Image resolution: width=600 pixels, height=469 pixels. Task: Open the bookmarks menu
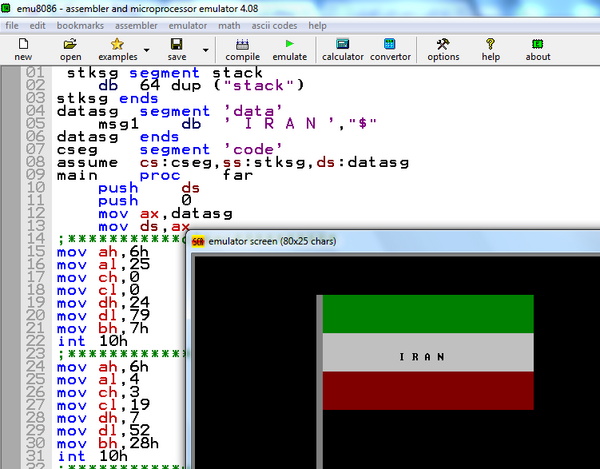point(80,26)
